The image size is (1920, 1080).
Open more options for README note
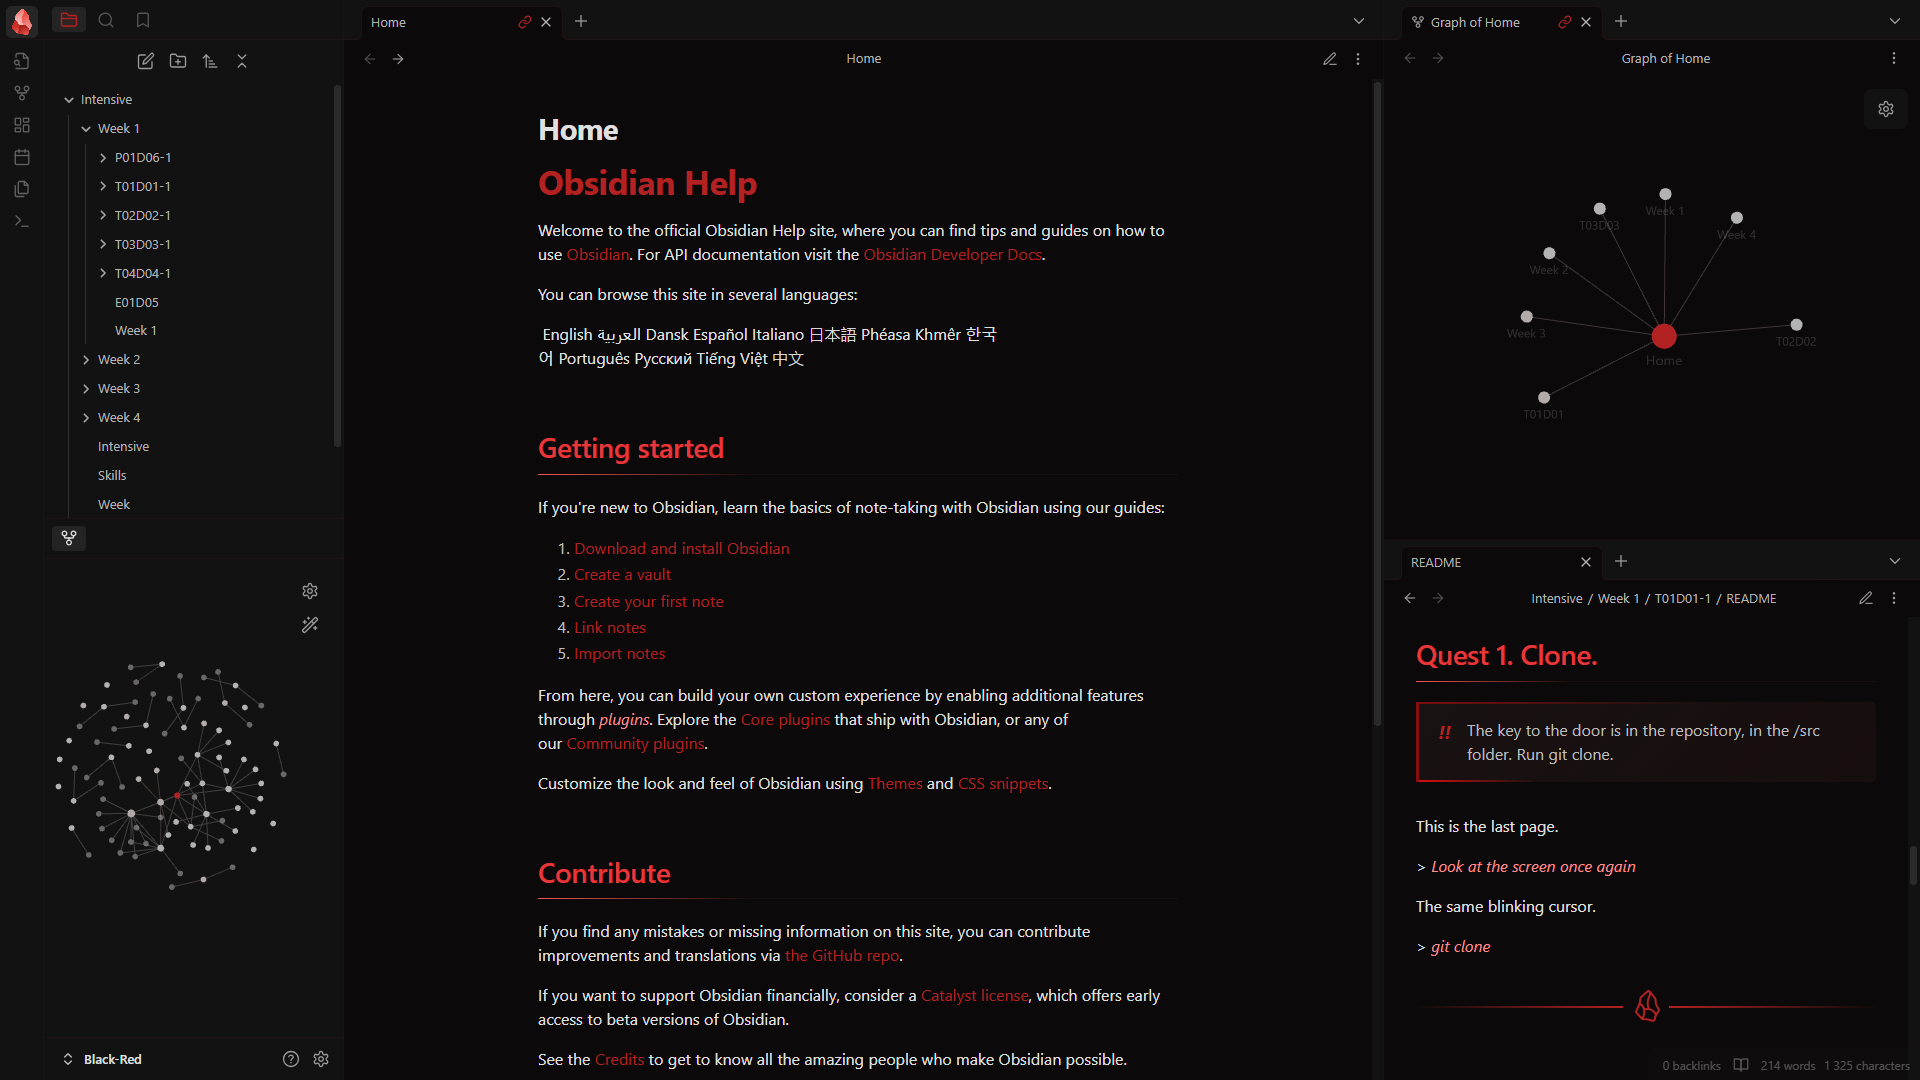[1894, 598]
